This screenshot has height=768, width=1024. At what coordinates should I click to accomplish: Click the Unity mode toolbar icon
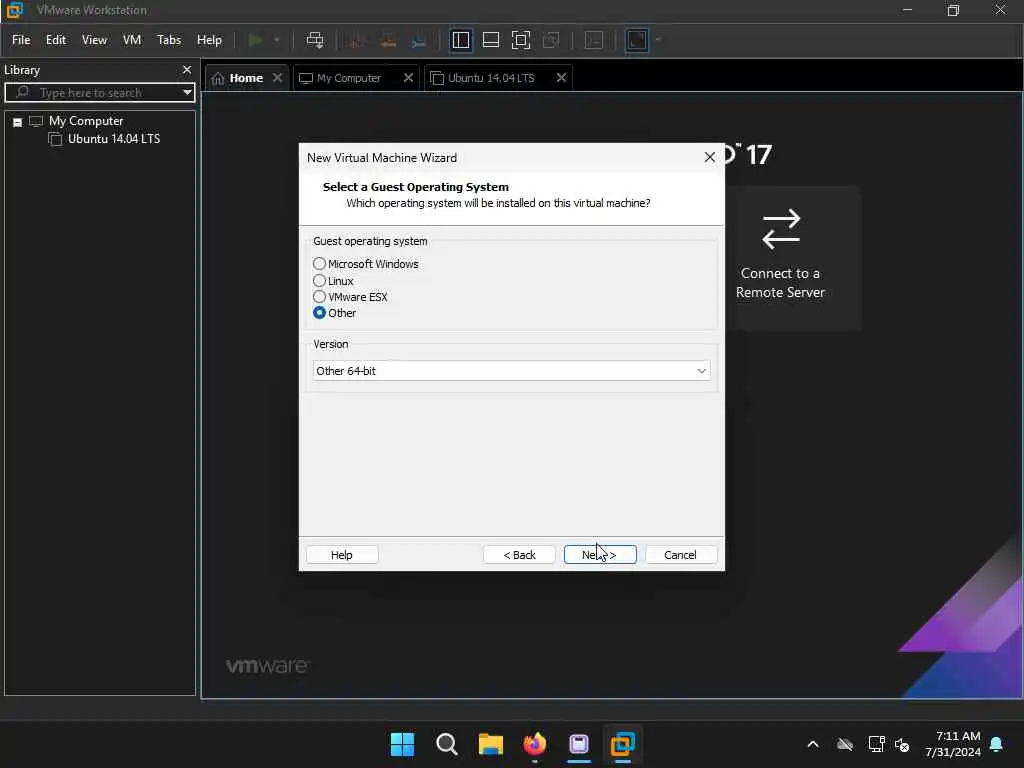(x=551, y=40)
